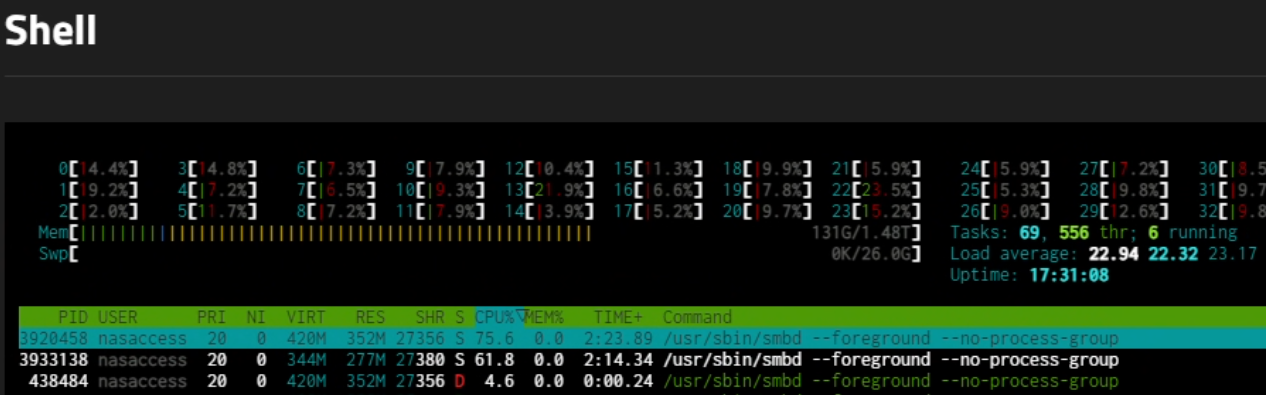
Task: Click the Command column header
Action: [x=697, y=317]
